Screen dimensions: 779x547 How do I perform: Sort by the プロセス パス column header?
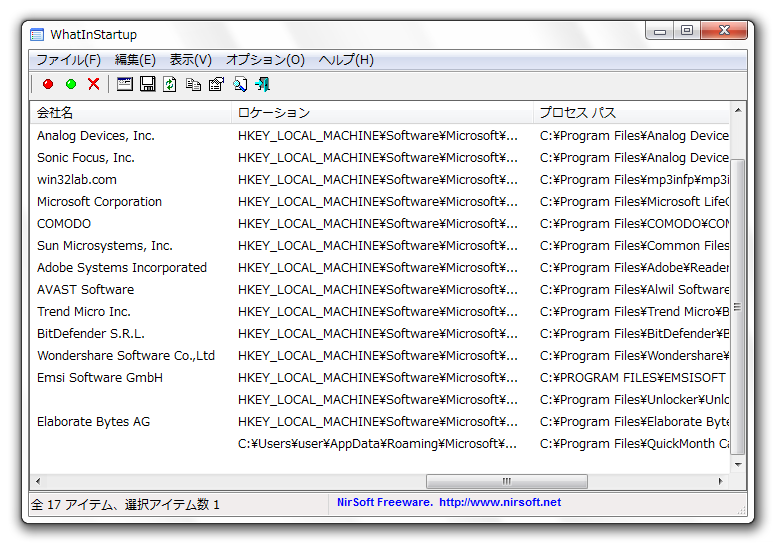coord(631,113)
